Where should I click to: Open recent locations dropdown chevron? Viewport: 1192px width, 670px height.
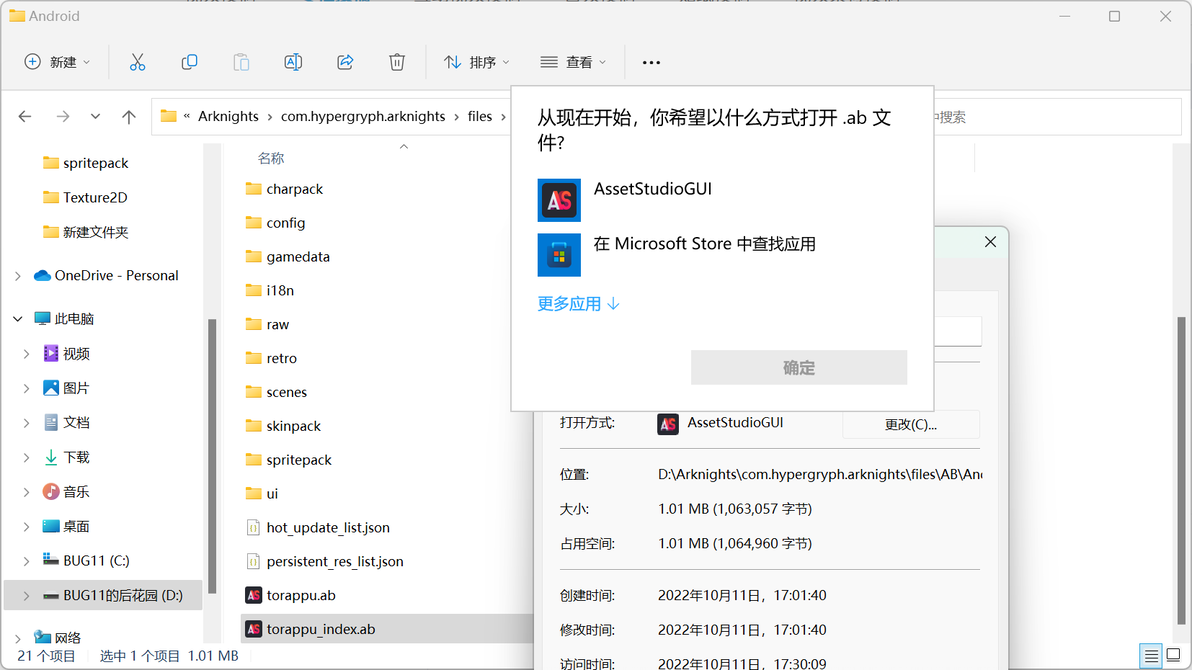tap(95, 116)
